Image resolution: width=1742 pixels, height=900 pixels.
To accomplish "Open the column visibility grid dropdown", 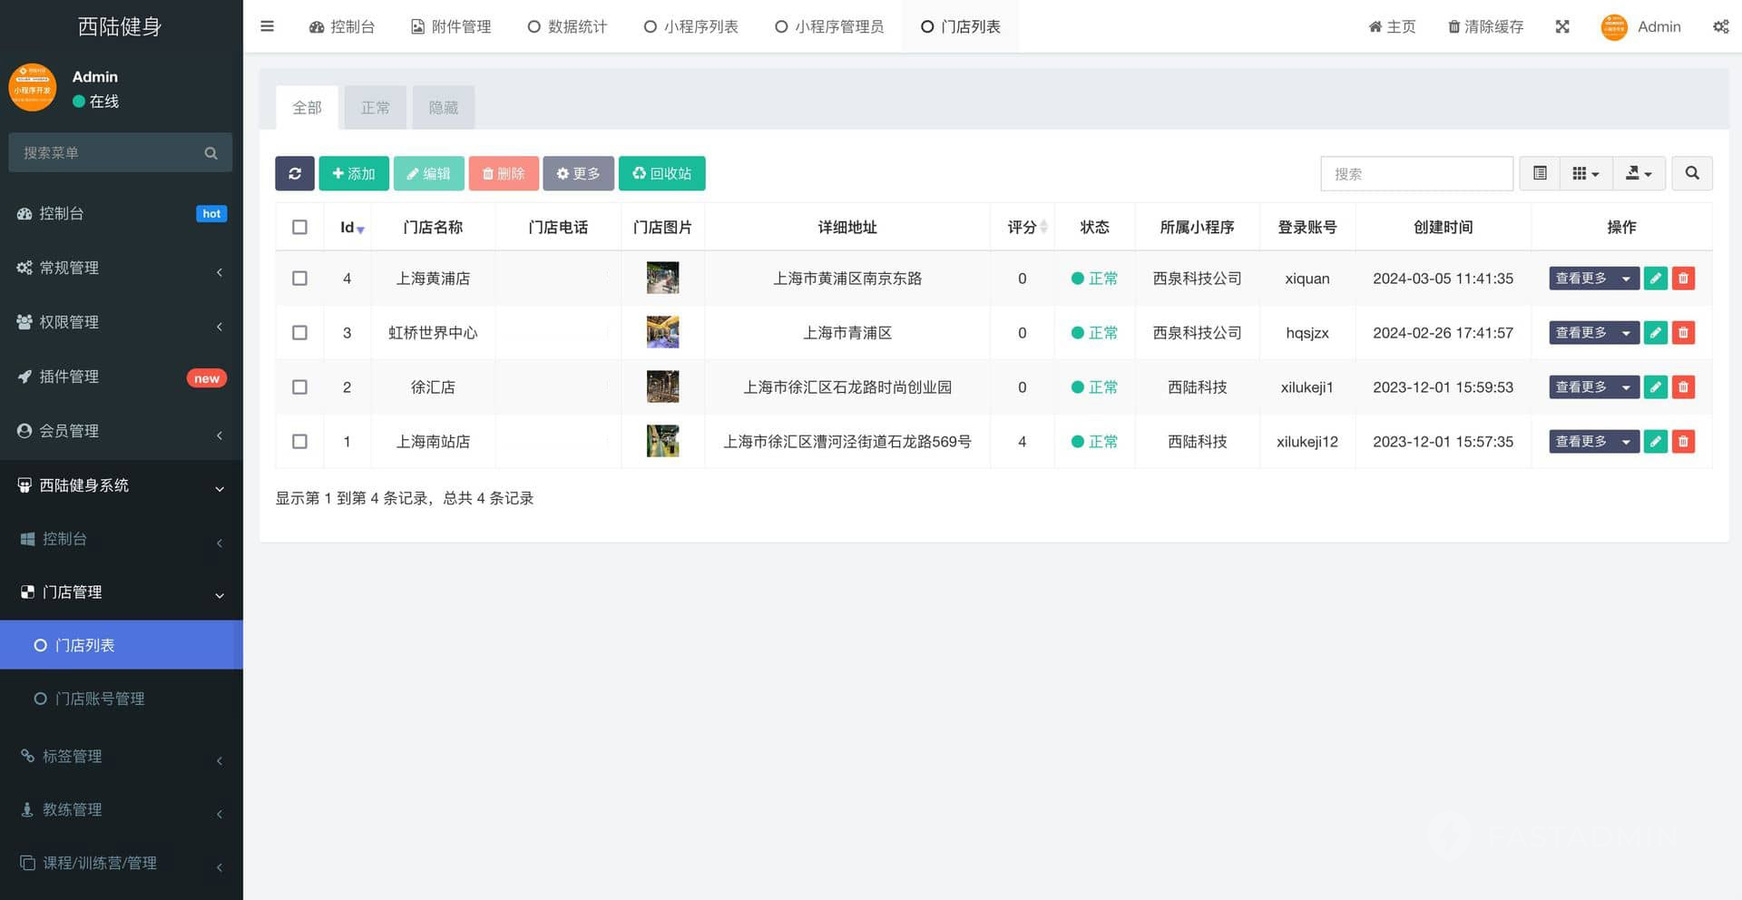I will pyautogui.click(x=1584, y=173).
